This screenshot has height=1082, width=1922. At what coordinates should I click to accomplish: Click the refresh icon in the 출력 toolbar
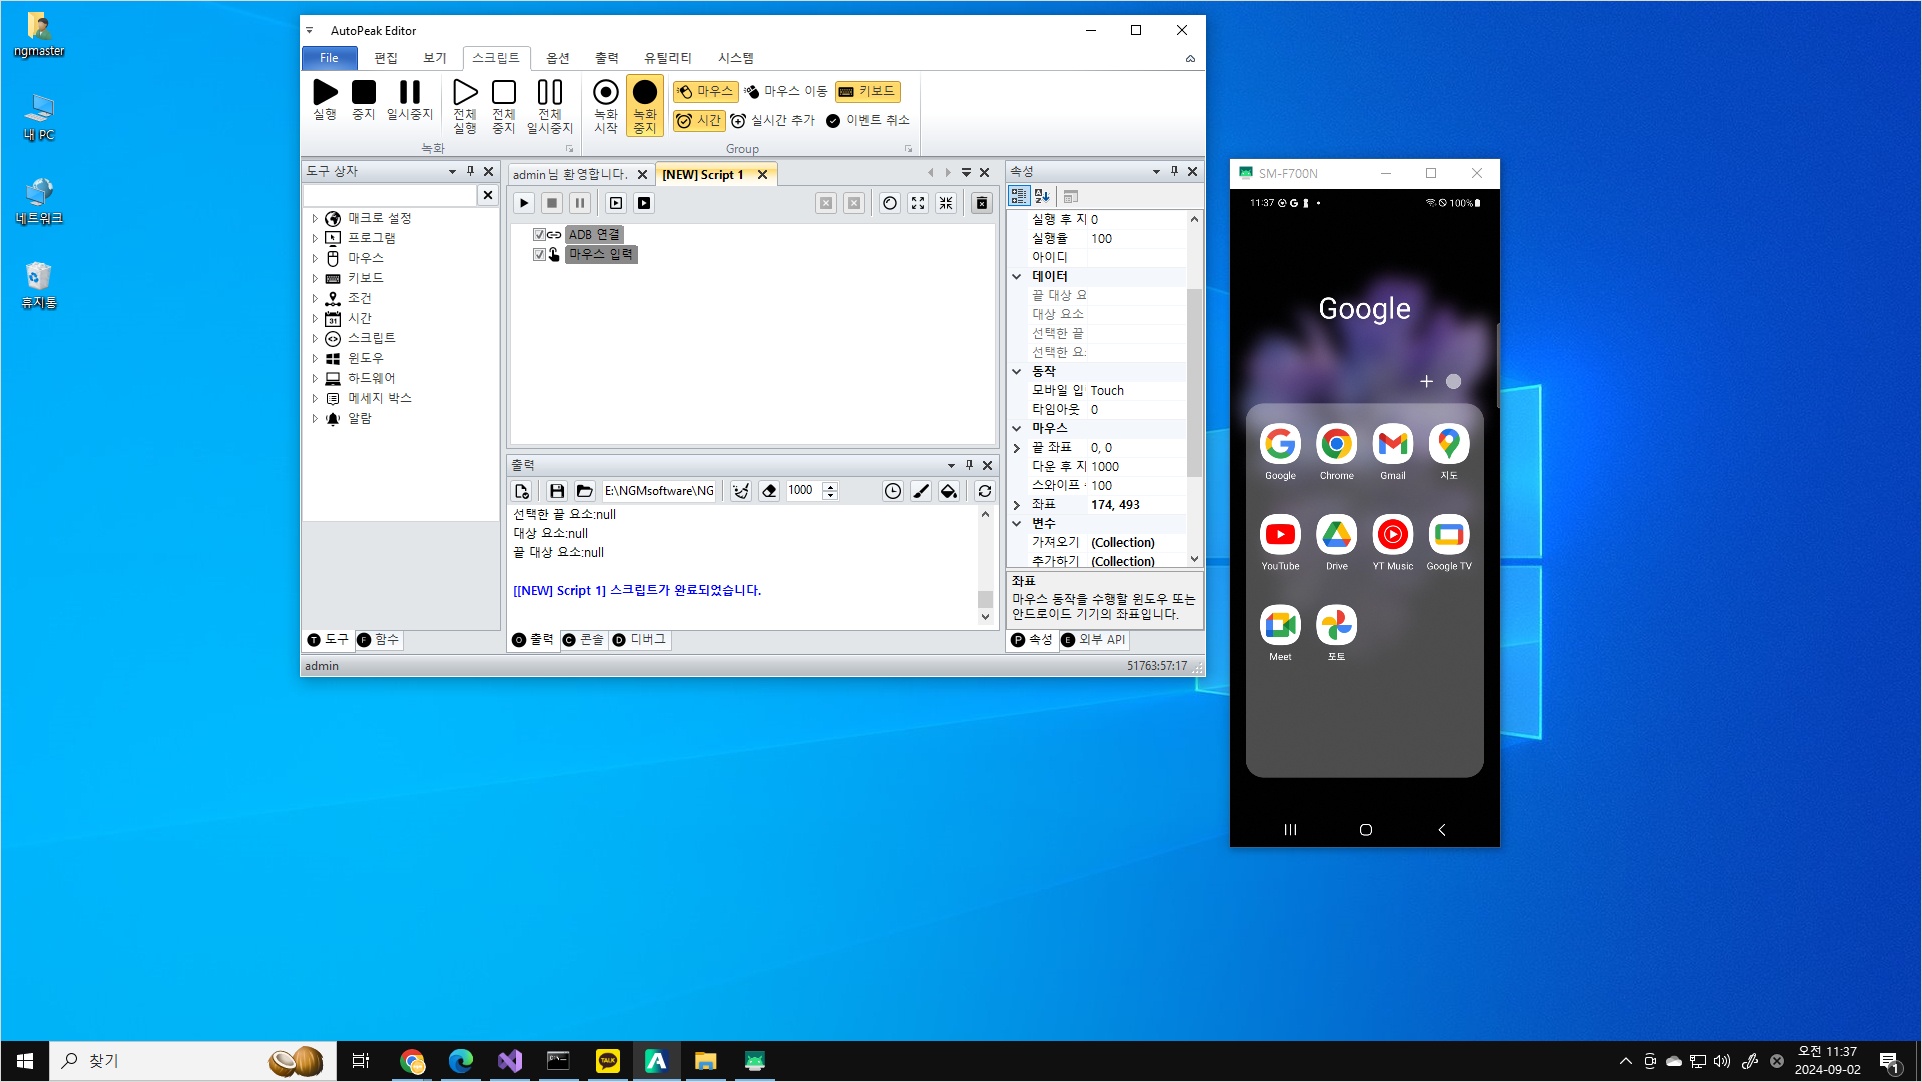(985, 491)
